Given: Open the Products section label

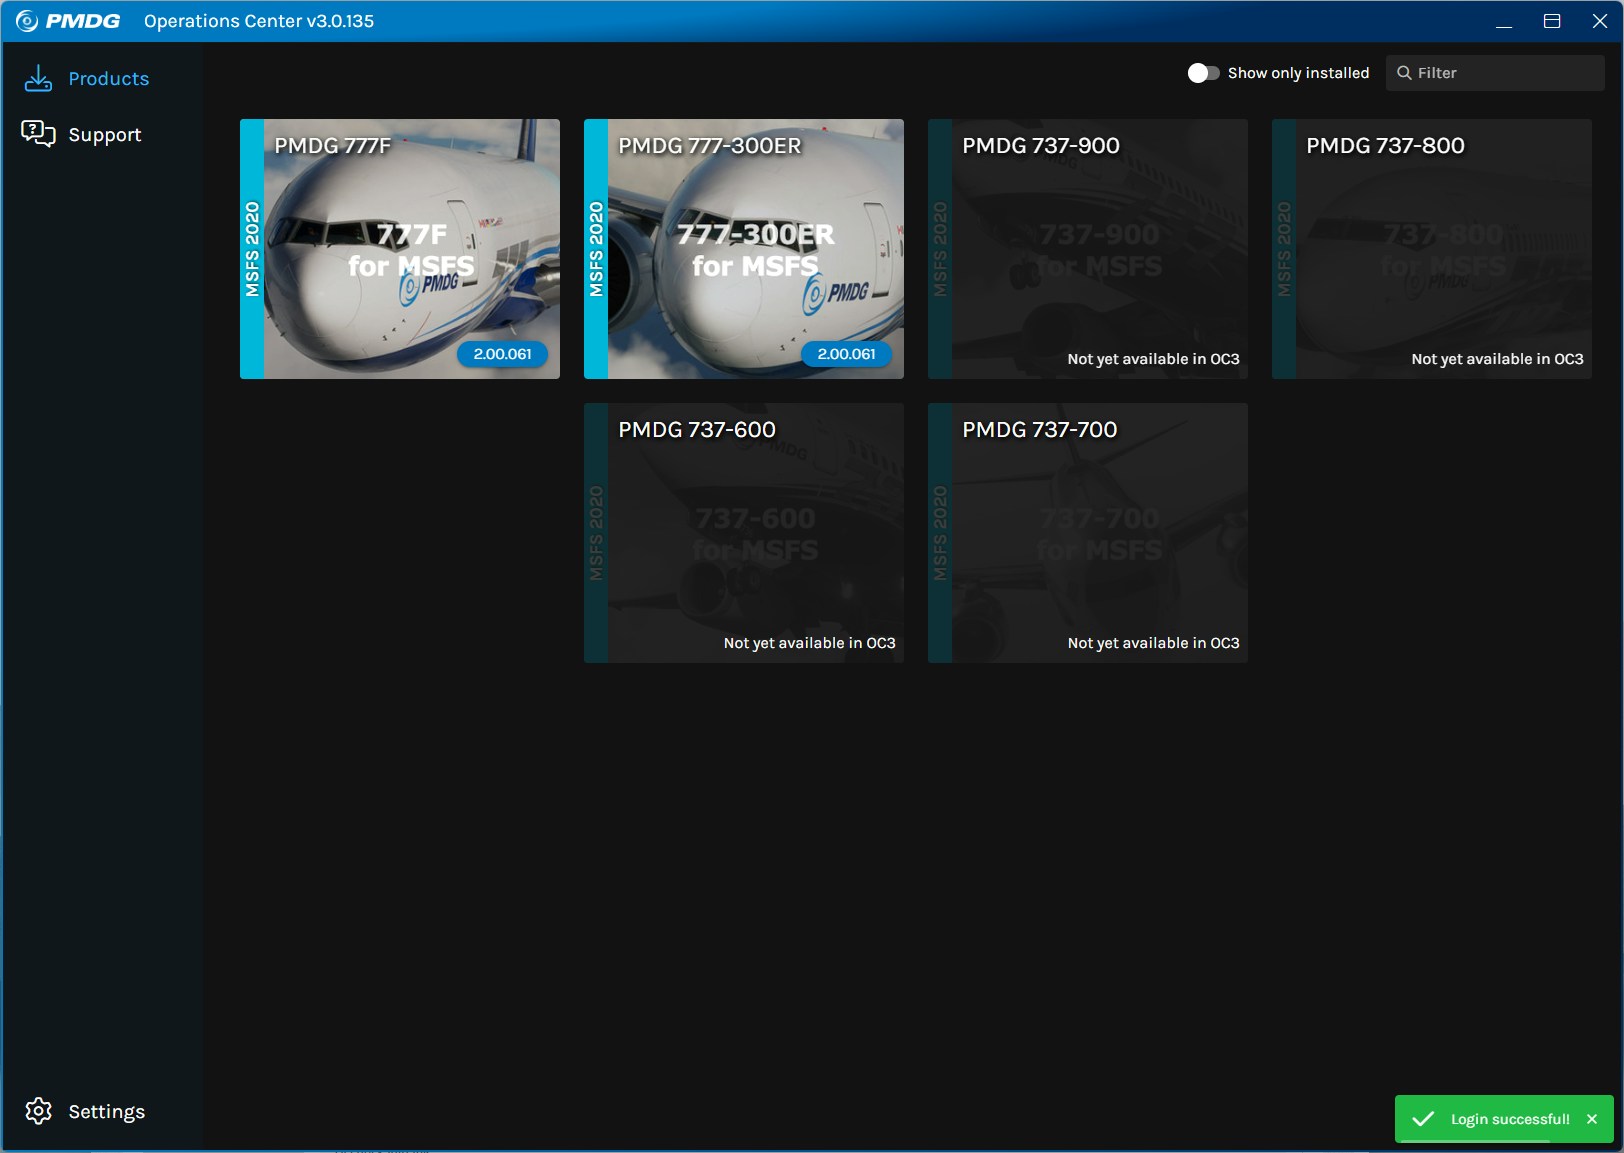Looking at the screenshot, I should pyautogui.click(x=108, y=79).
